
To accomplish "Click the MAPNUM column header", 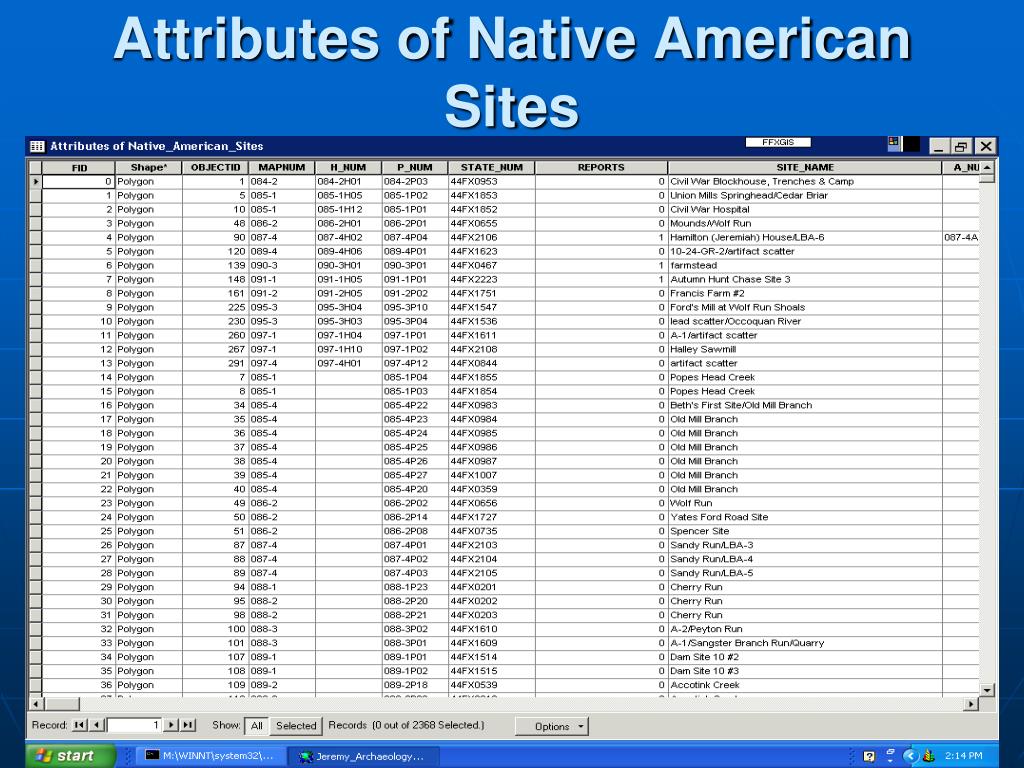I will 282,168.
